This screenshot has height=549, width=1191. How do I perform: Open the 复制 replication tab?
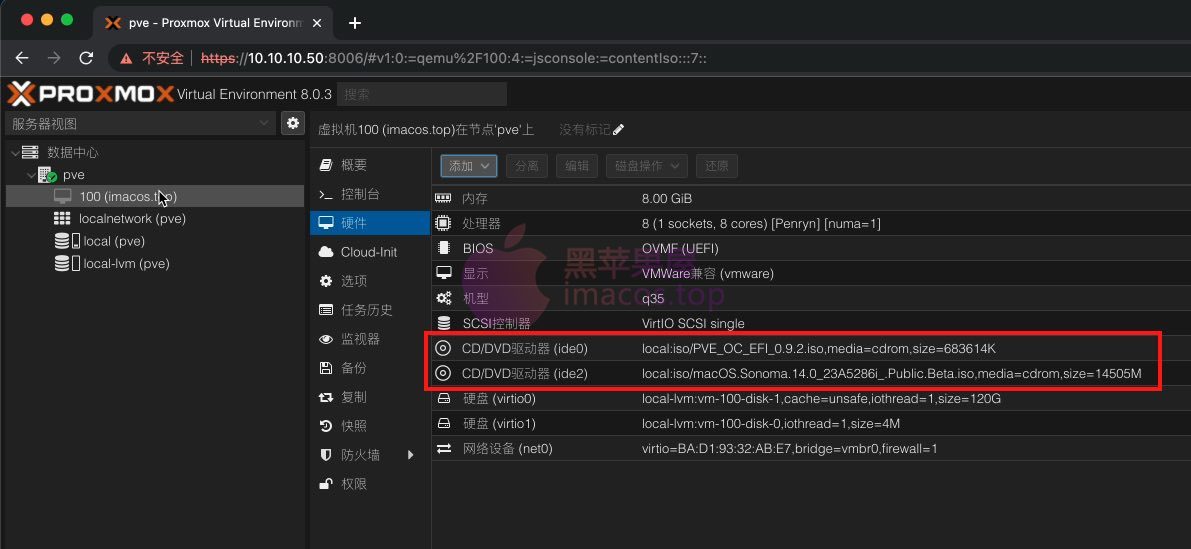pos(370,396)
